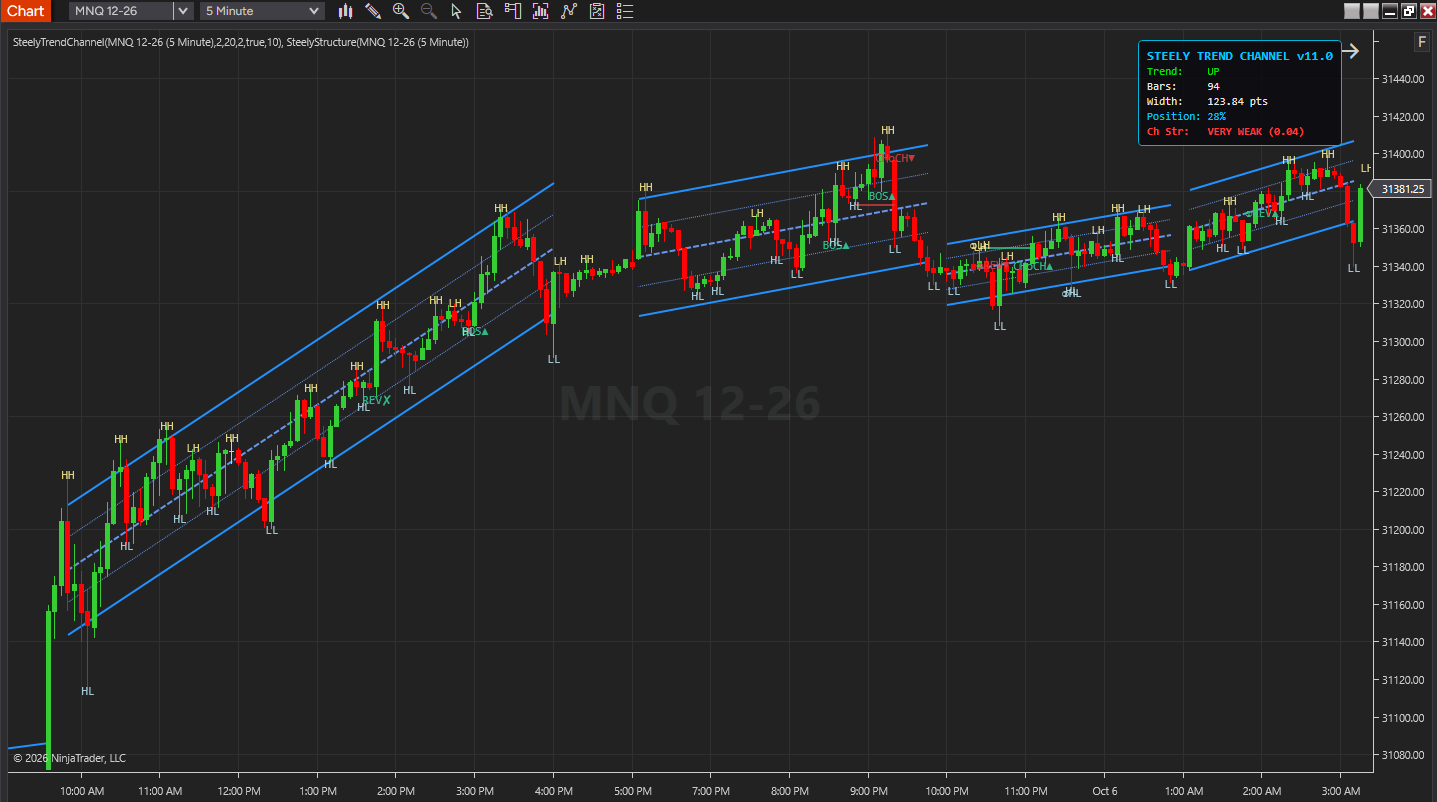Click the Bars: 94 line

[x=1183, y=86]
